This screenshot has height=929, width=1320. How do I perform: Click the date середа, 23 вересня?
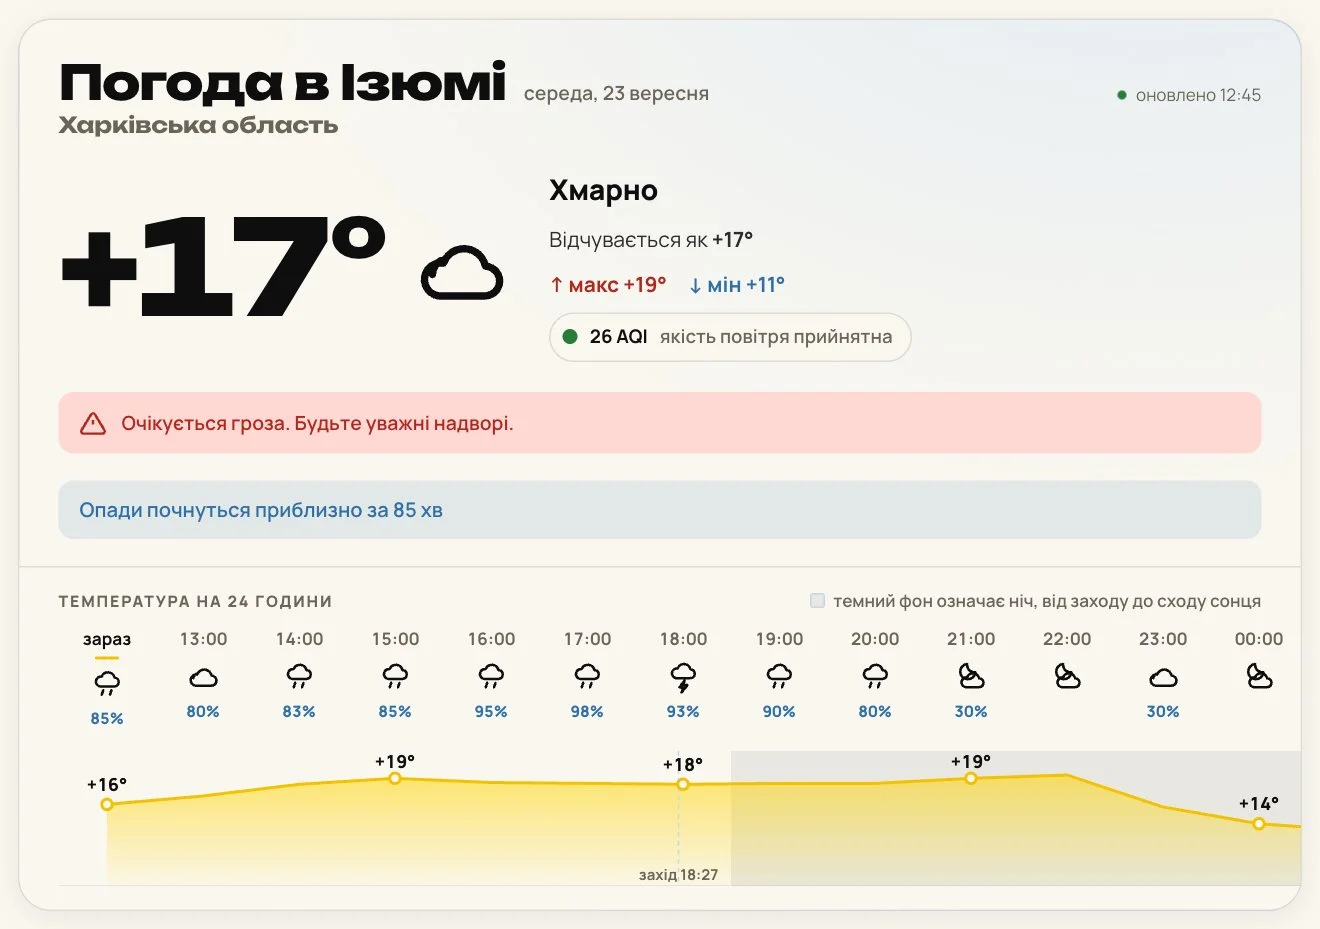616,94
